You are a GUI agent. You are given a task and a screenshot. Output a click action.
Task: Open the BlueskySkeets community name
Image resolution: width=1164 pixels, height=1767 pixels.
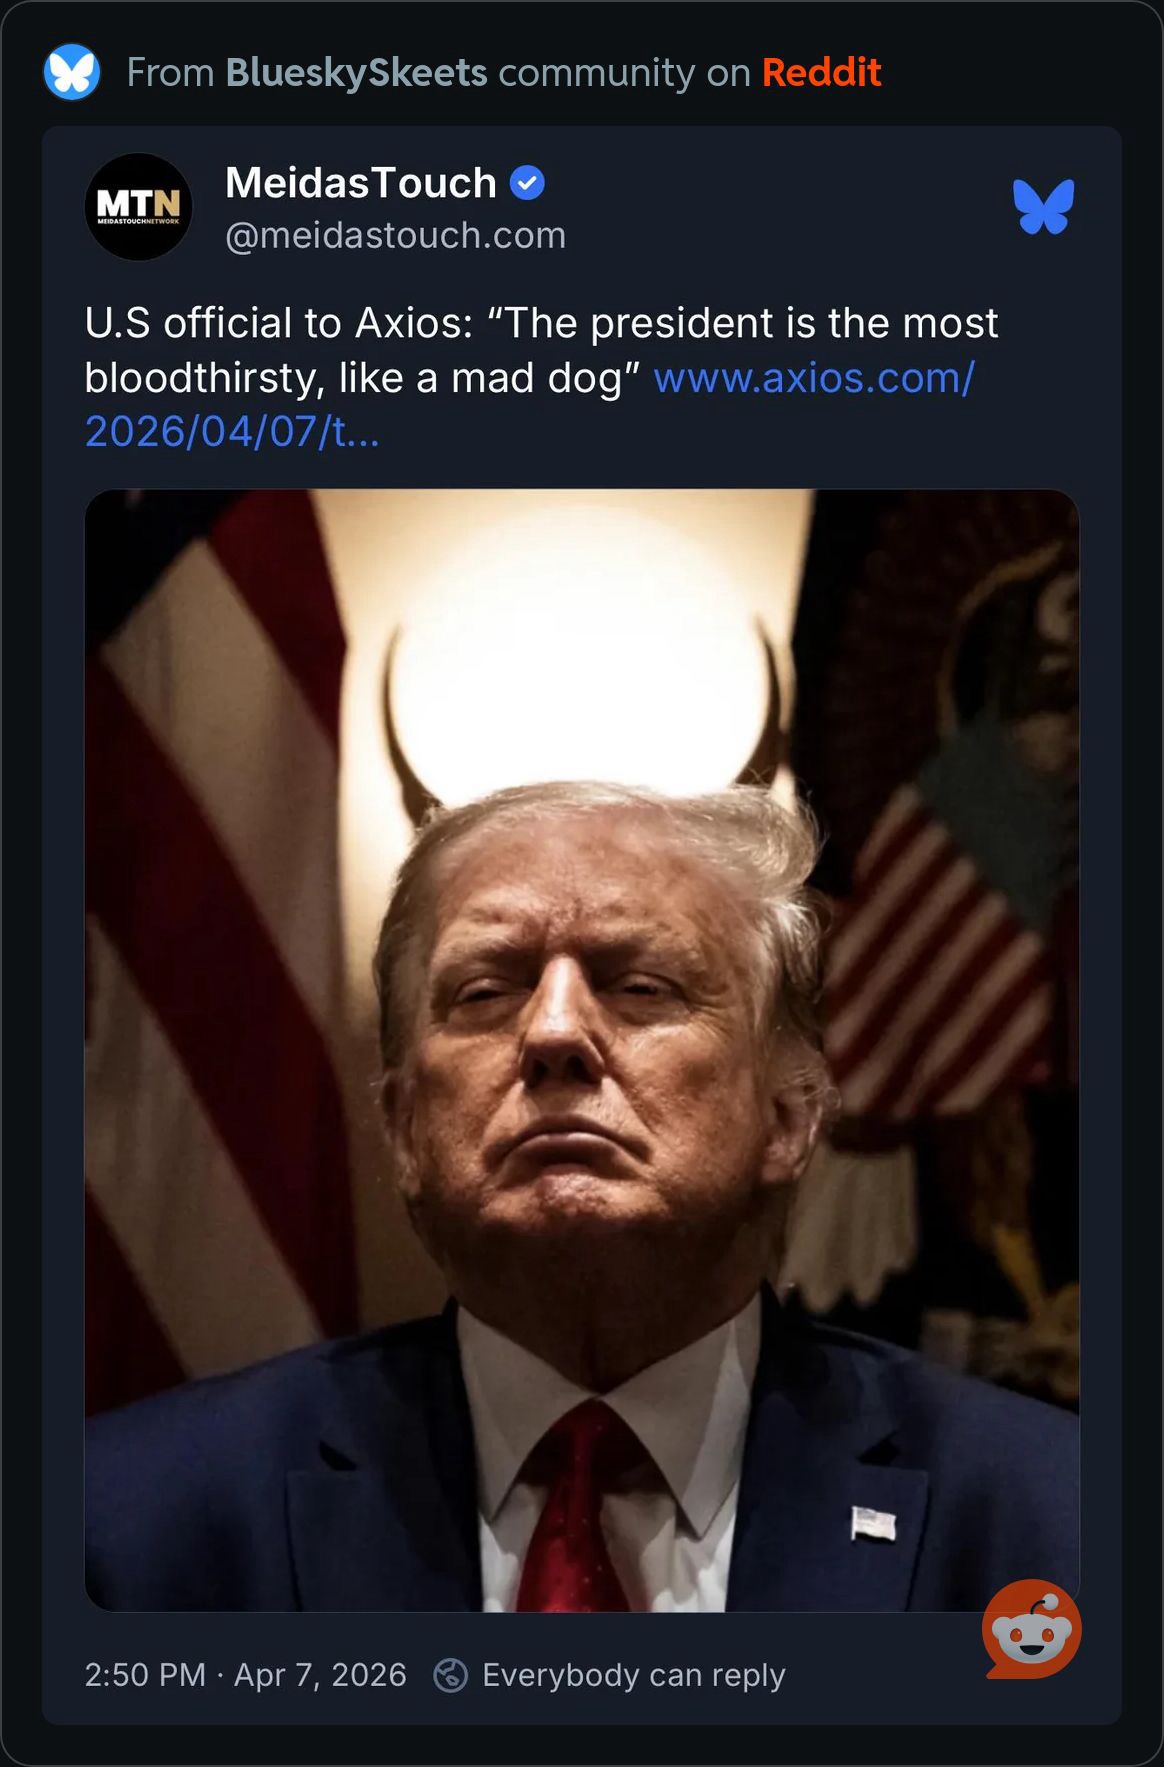click(356, 73)
